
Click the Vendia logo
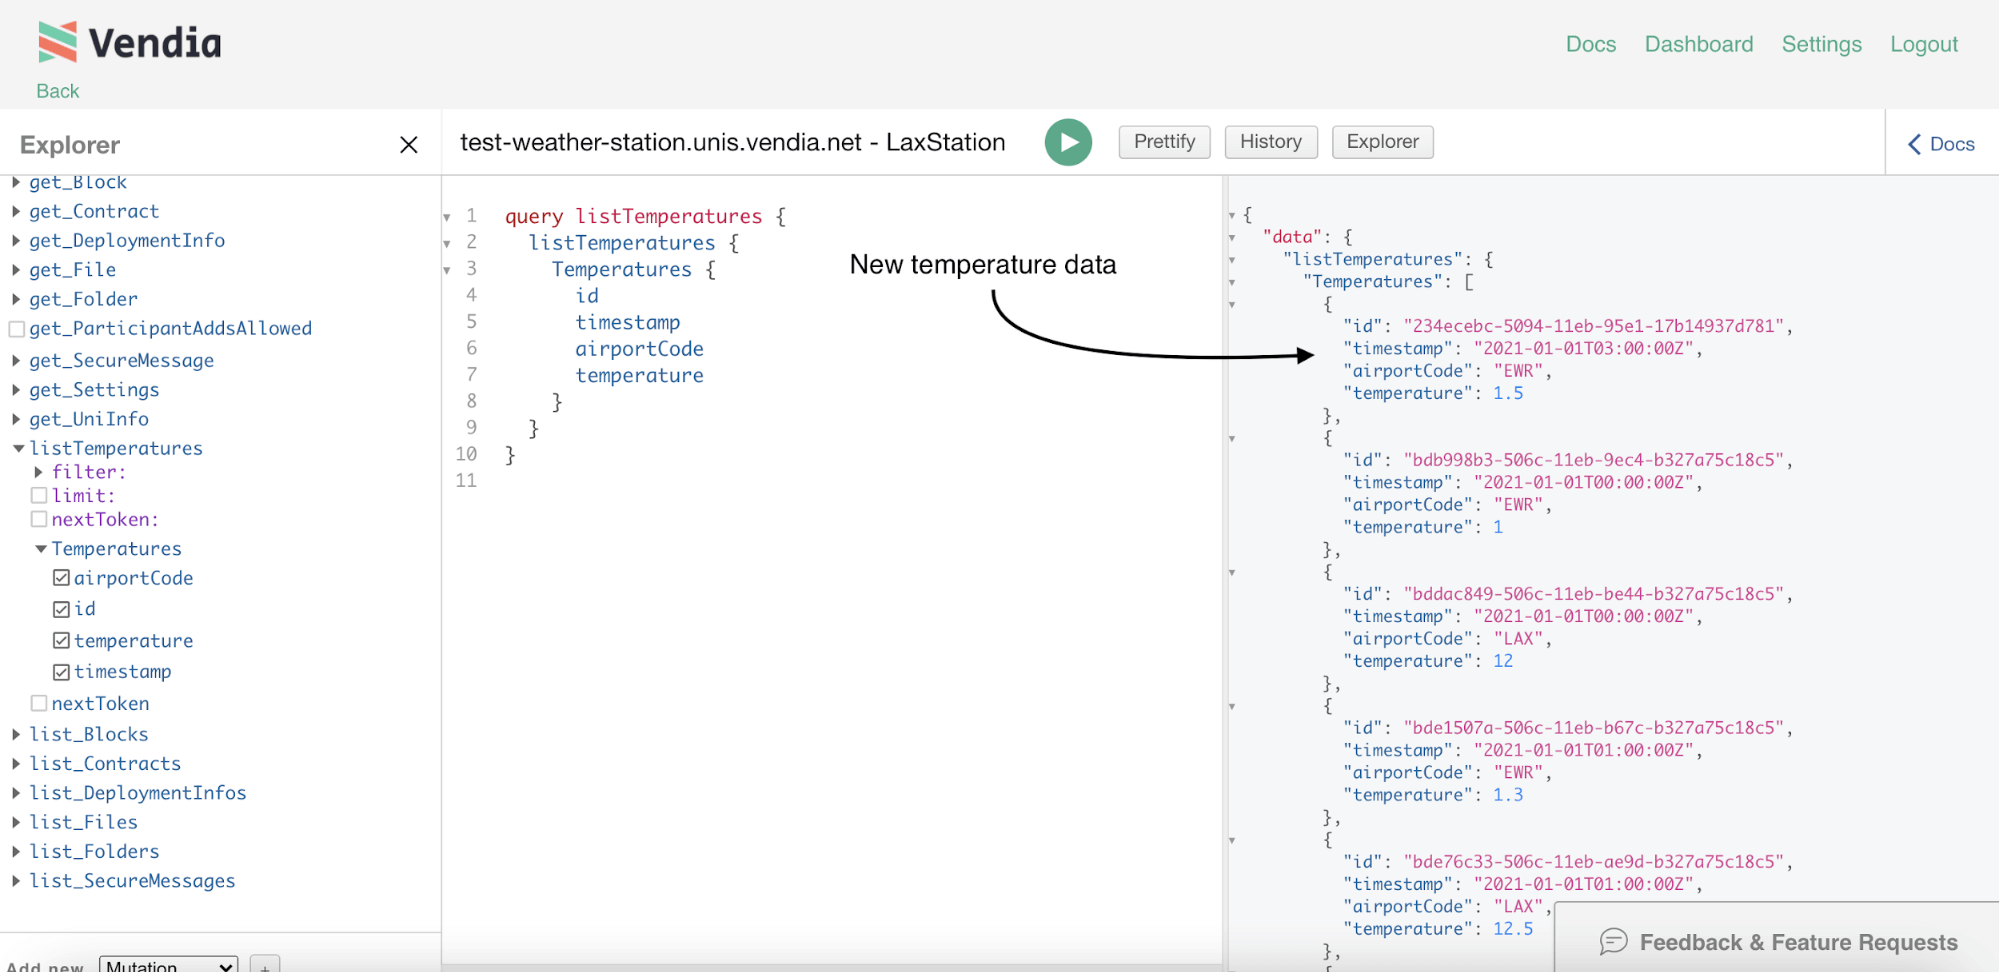coord(130,42)
